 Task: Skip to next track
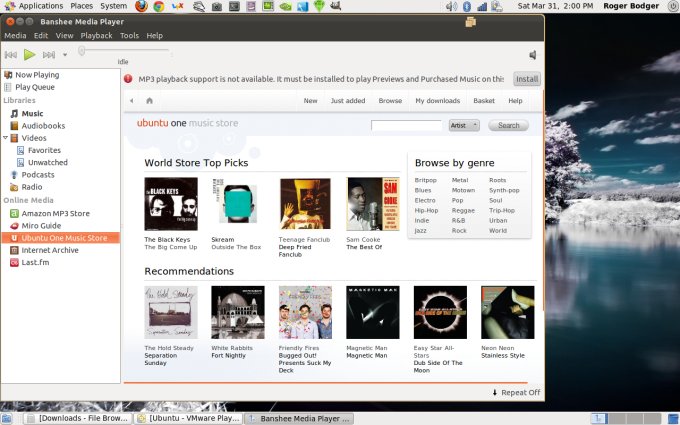click(49, 55)
